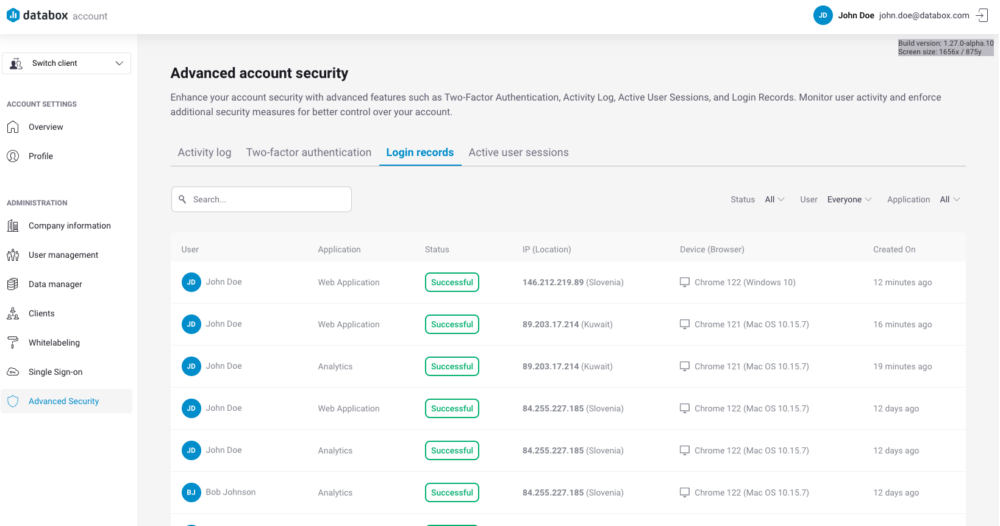This screenshot has height=526, width=1000.
Task: Click Analytics cell in Bob Johnson's row
Action: [x=335, y=492]
